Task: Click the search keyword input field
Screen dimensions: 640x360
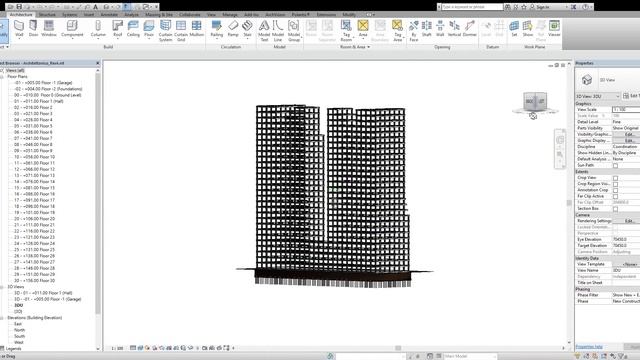Action: click(x=472, y=7)
